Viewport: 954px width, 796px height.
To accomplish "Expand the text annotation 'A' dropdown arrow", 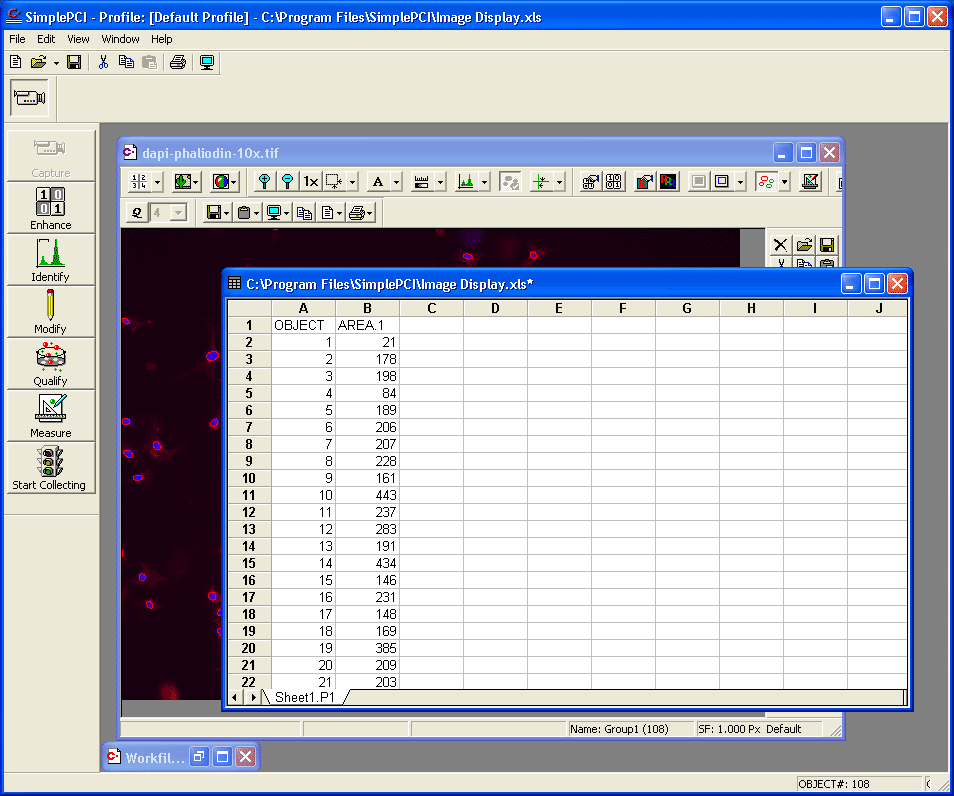I will tap(396, 182).
